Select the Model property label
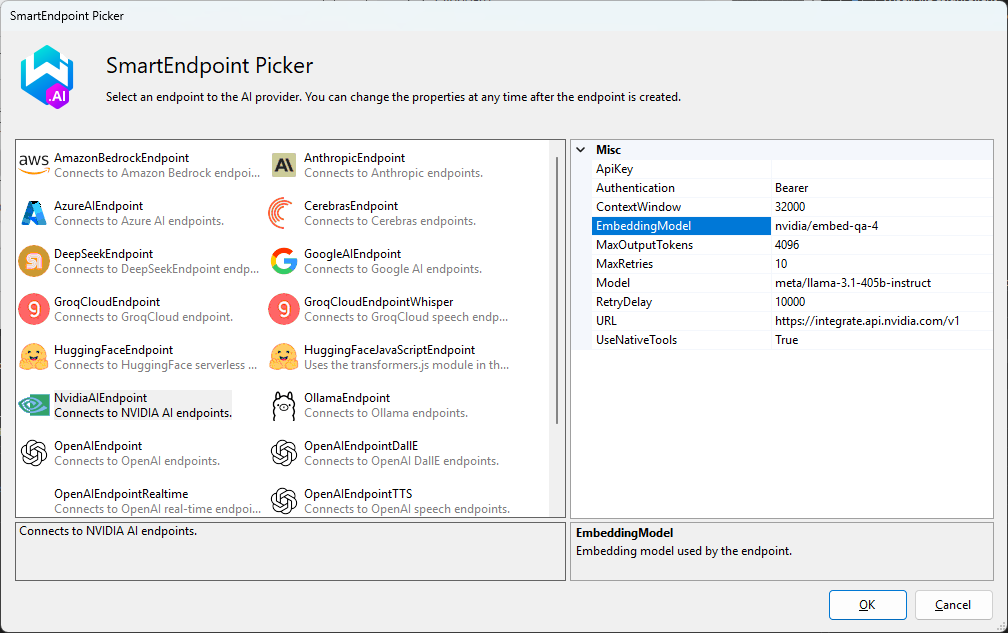The image size is (1008, 633). pos(681,283)
